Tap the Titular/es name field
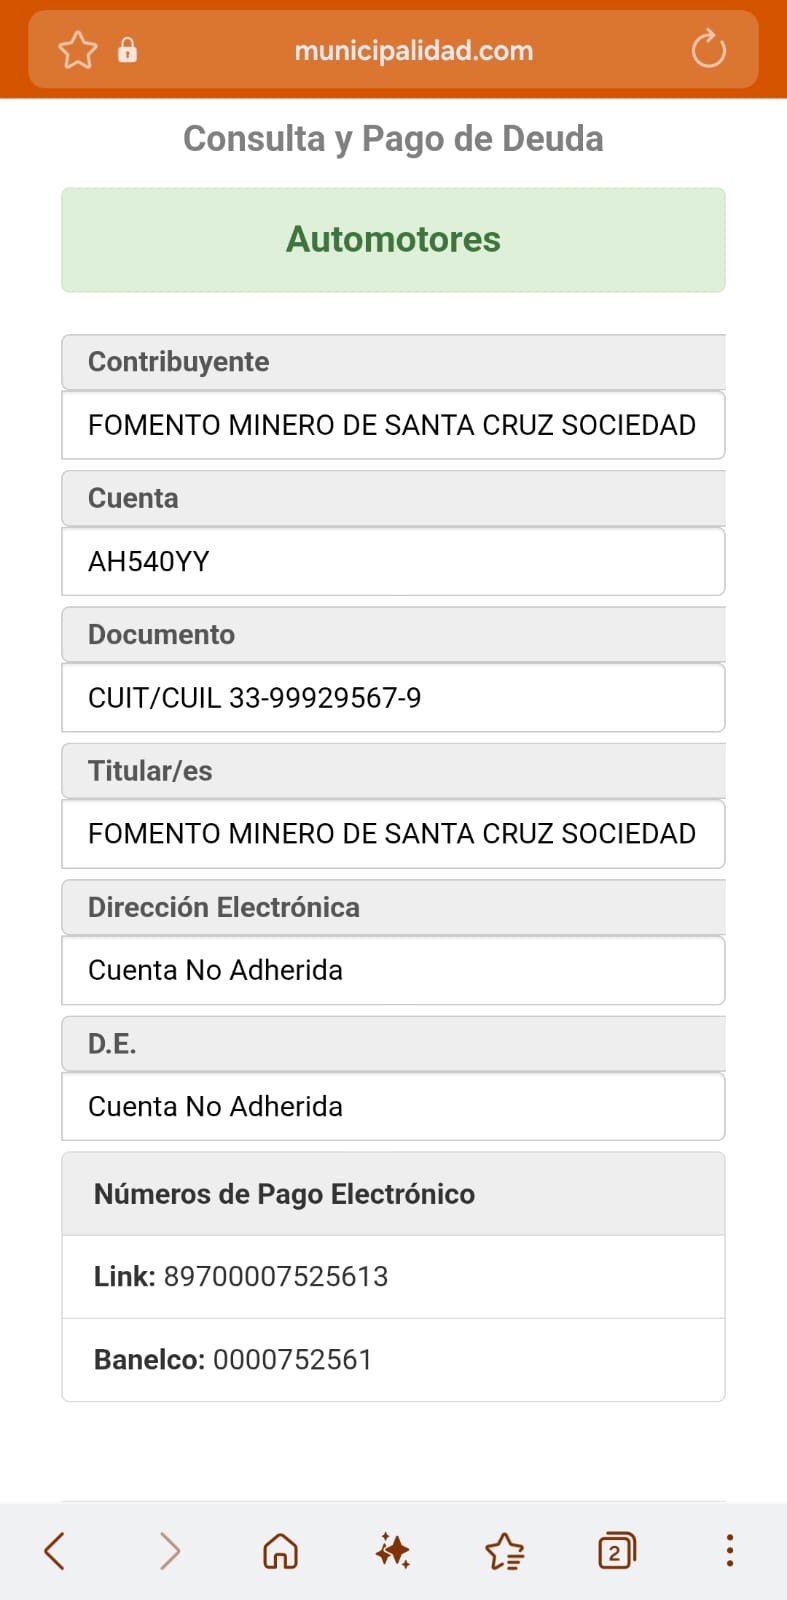 pos(393,834)
